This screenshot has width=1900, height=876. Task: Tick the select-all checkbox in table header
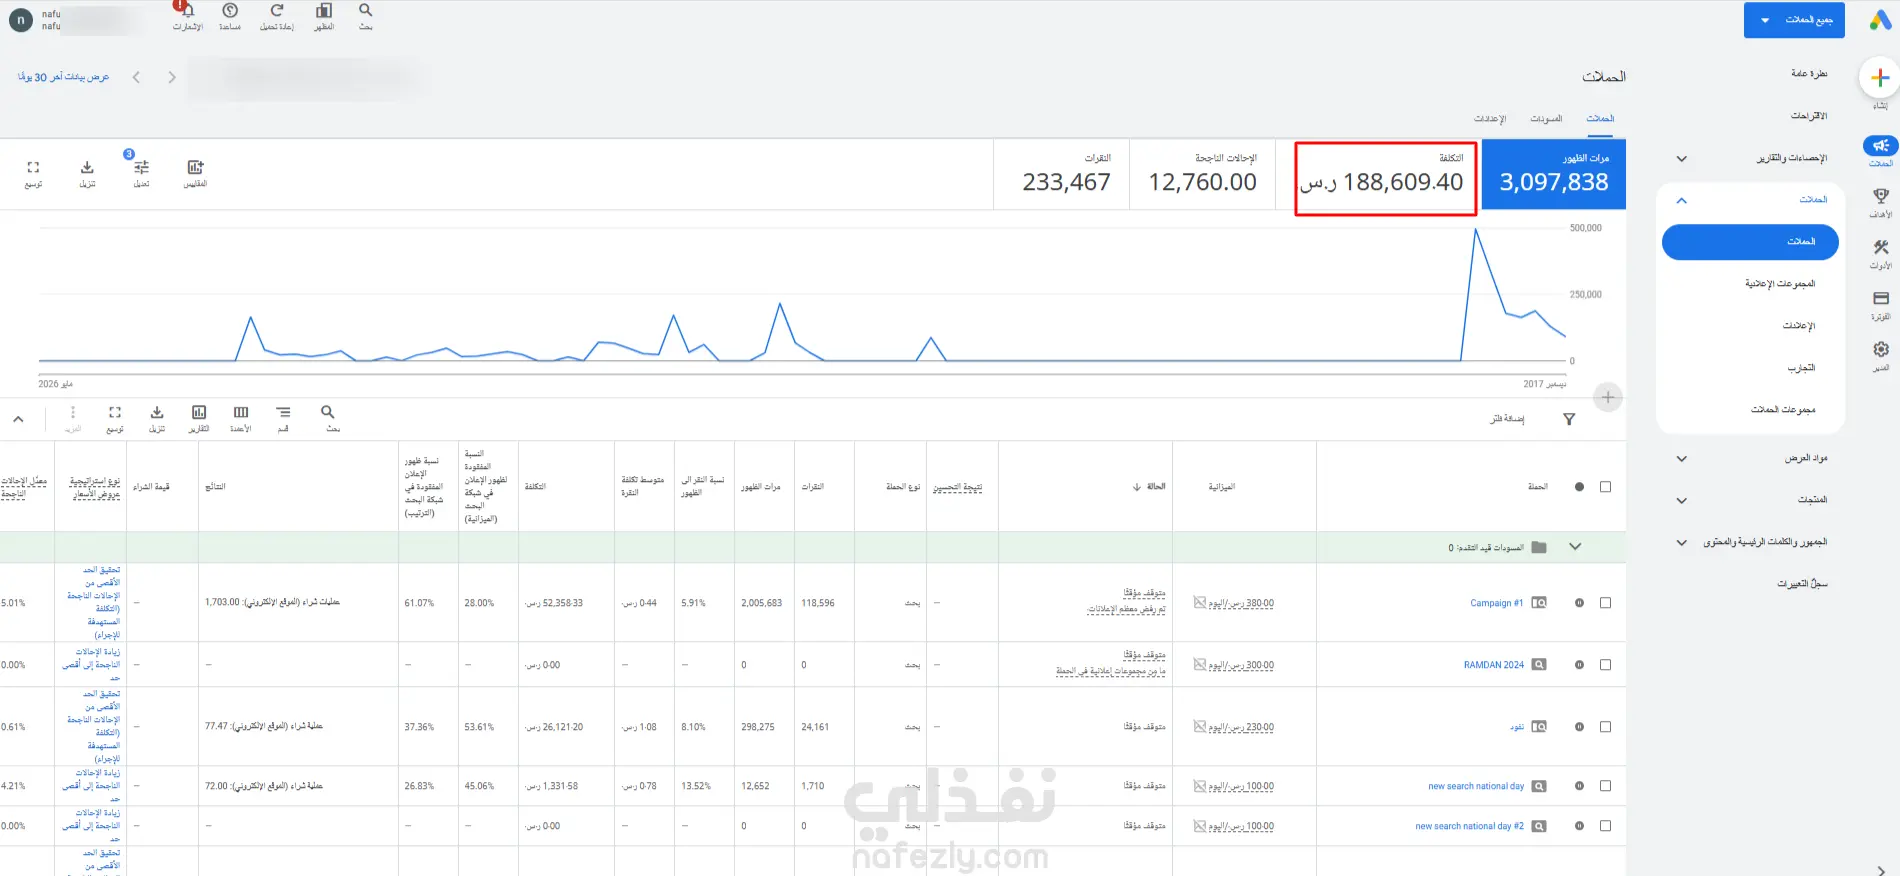[x=1605, y=487]
